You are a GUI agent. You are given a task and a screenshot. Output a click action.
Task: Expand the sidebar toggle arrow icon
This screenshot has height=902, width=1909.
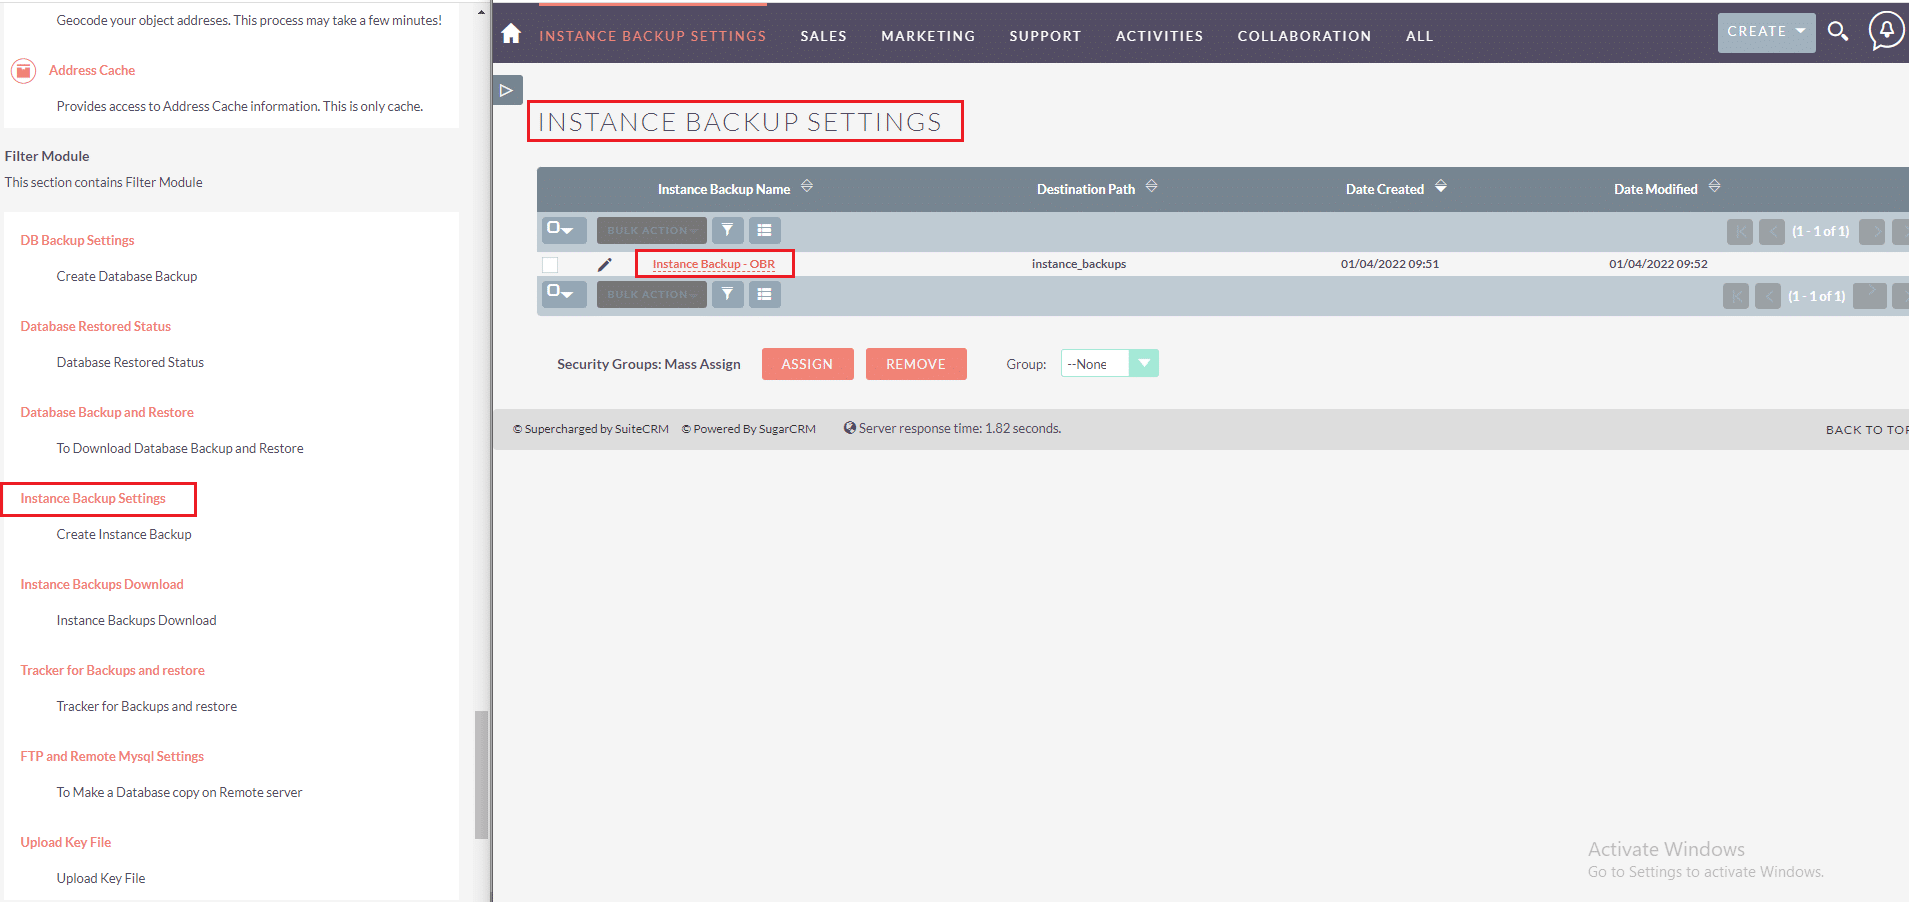[507, 90]
